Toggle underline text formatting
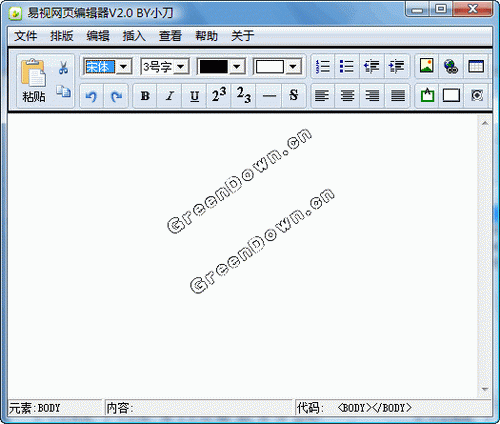500x424 pixels. [194, 96]
